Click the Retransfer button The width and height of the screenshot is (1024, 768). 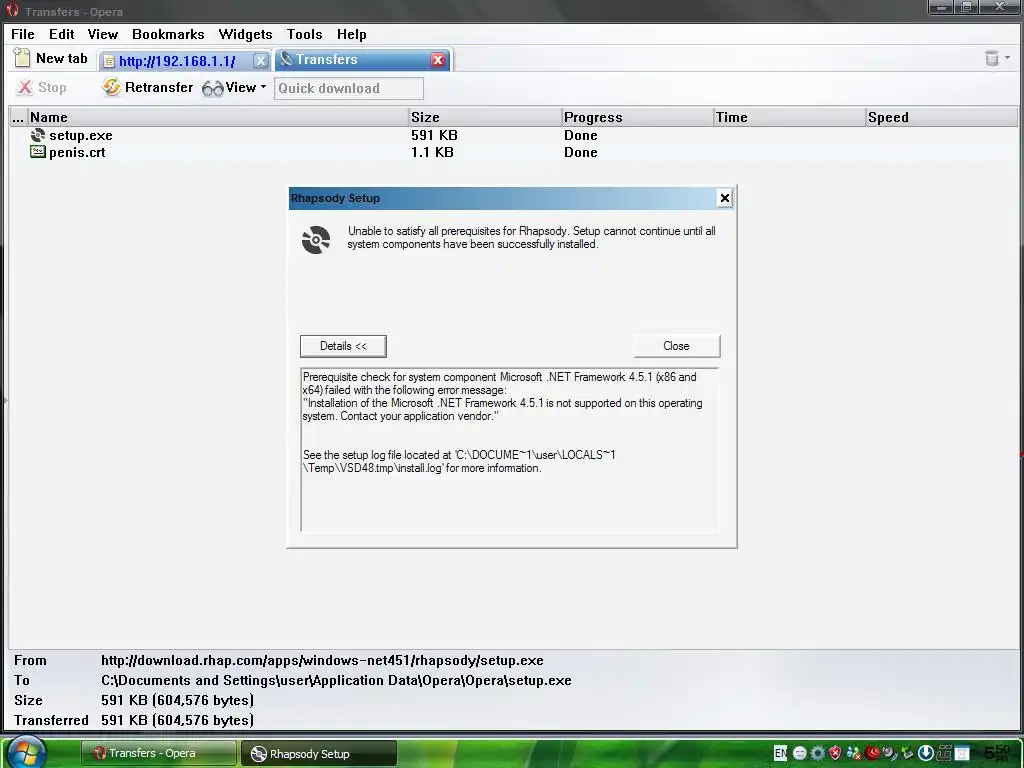coord(148,88)
